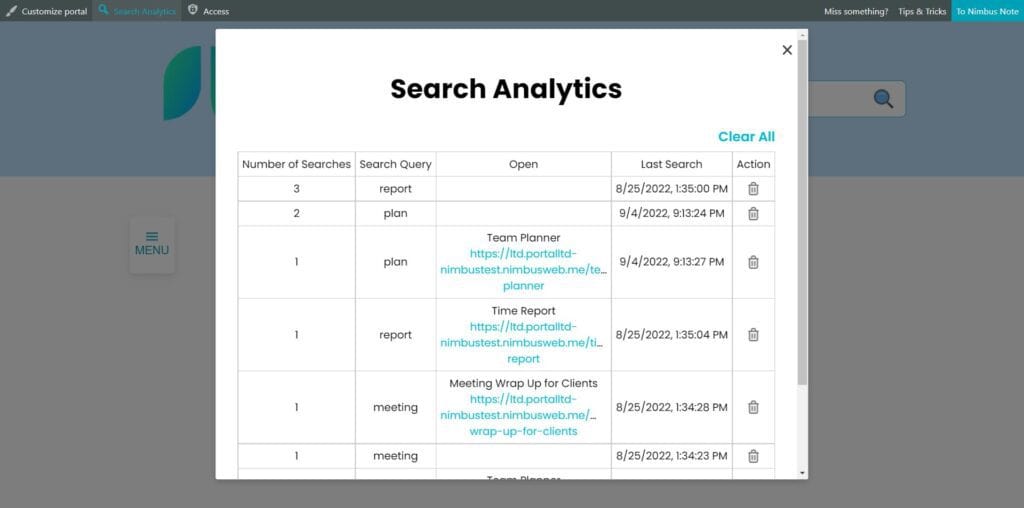Click the magnifier search icon in portal header
Image resolution: width=1024 pixels, height=508 pixels.
pos(883,98)
